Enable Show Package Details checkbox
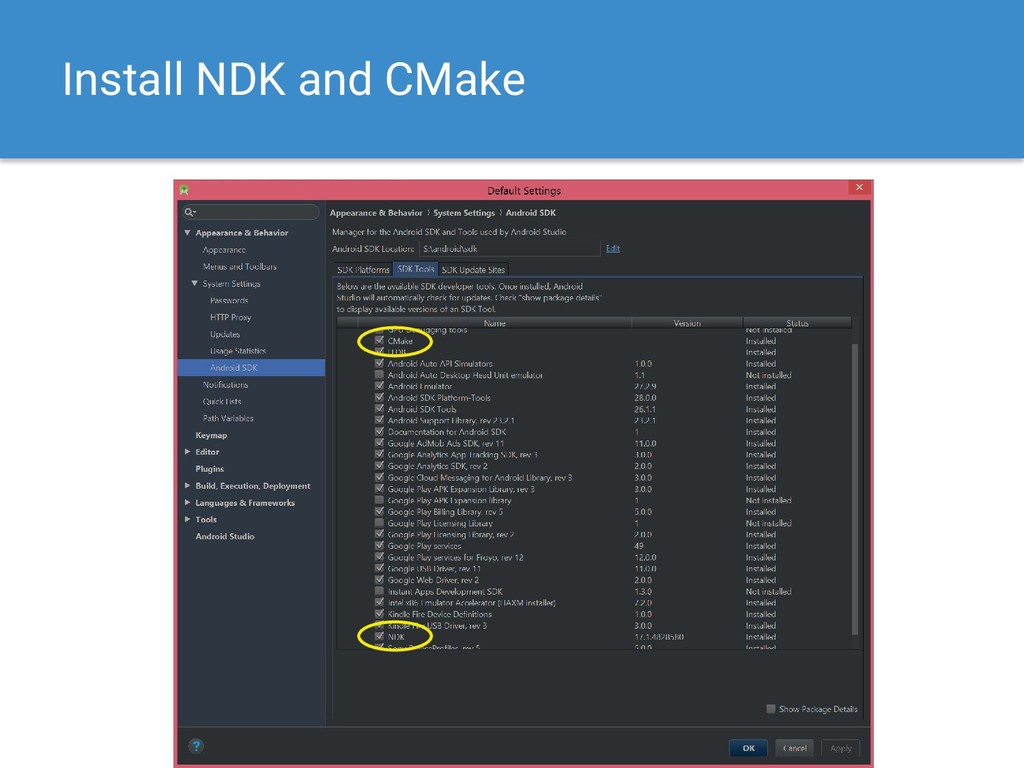The image size is (1024, 768). coord(771,709)
